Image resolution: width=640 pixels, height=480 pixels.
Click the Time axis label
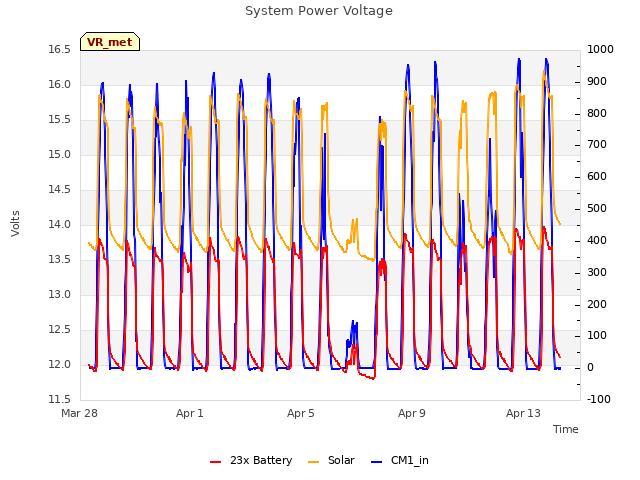tap(566, 429)
